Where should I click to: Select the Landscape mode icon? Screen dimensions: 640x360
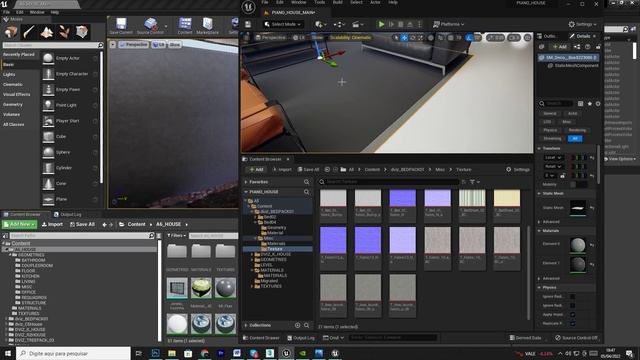point(47,31)
